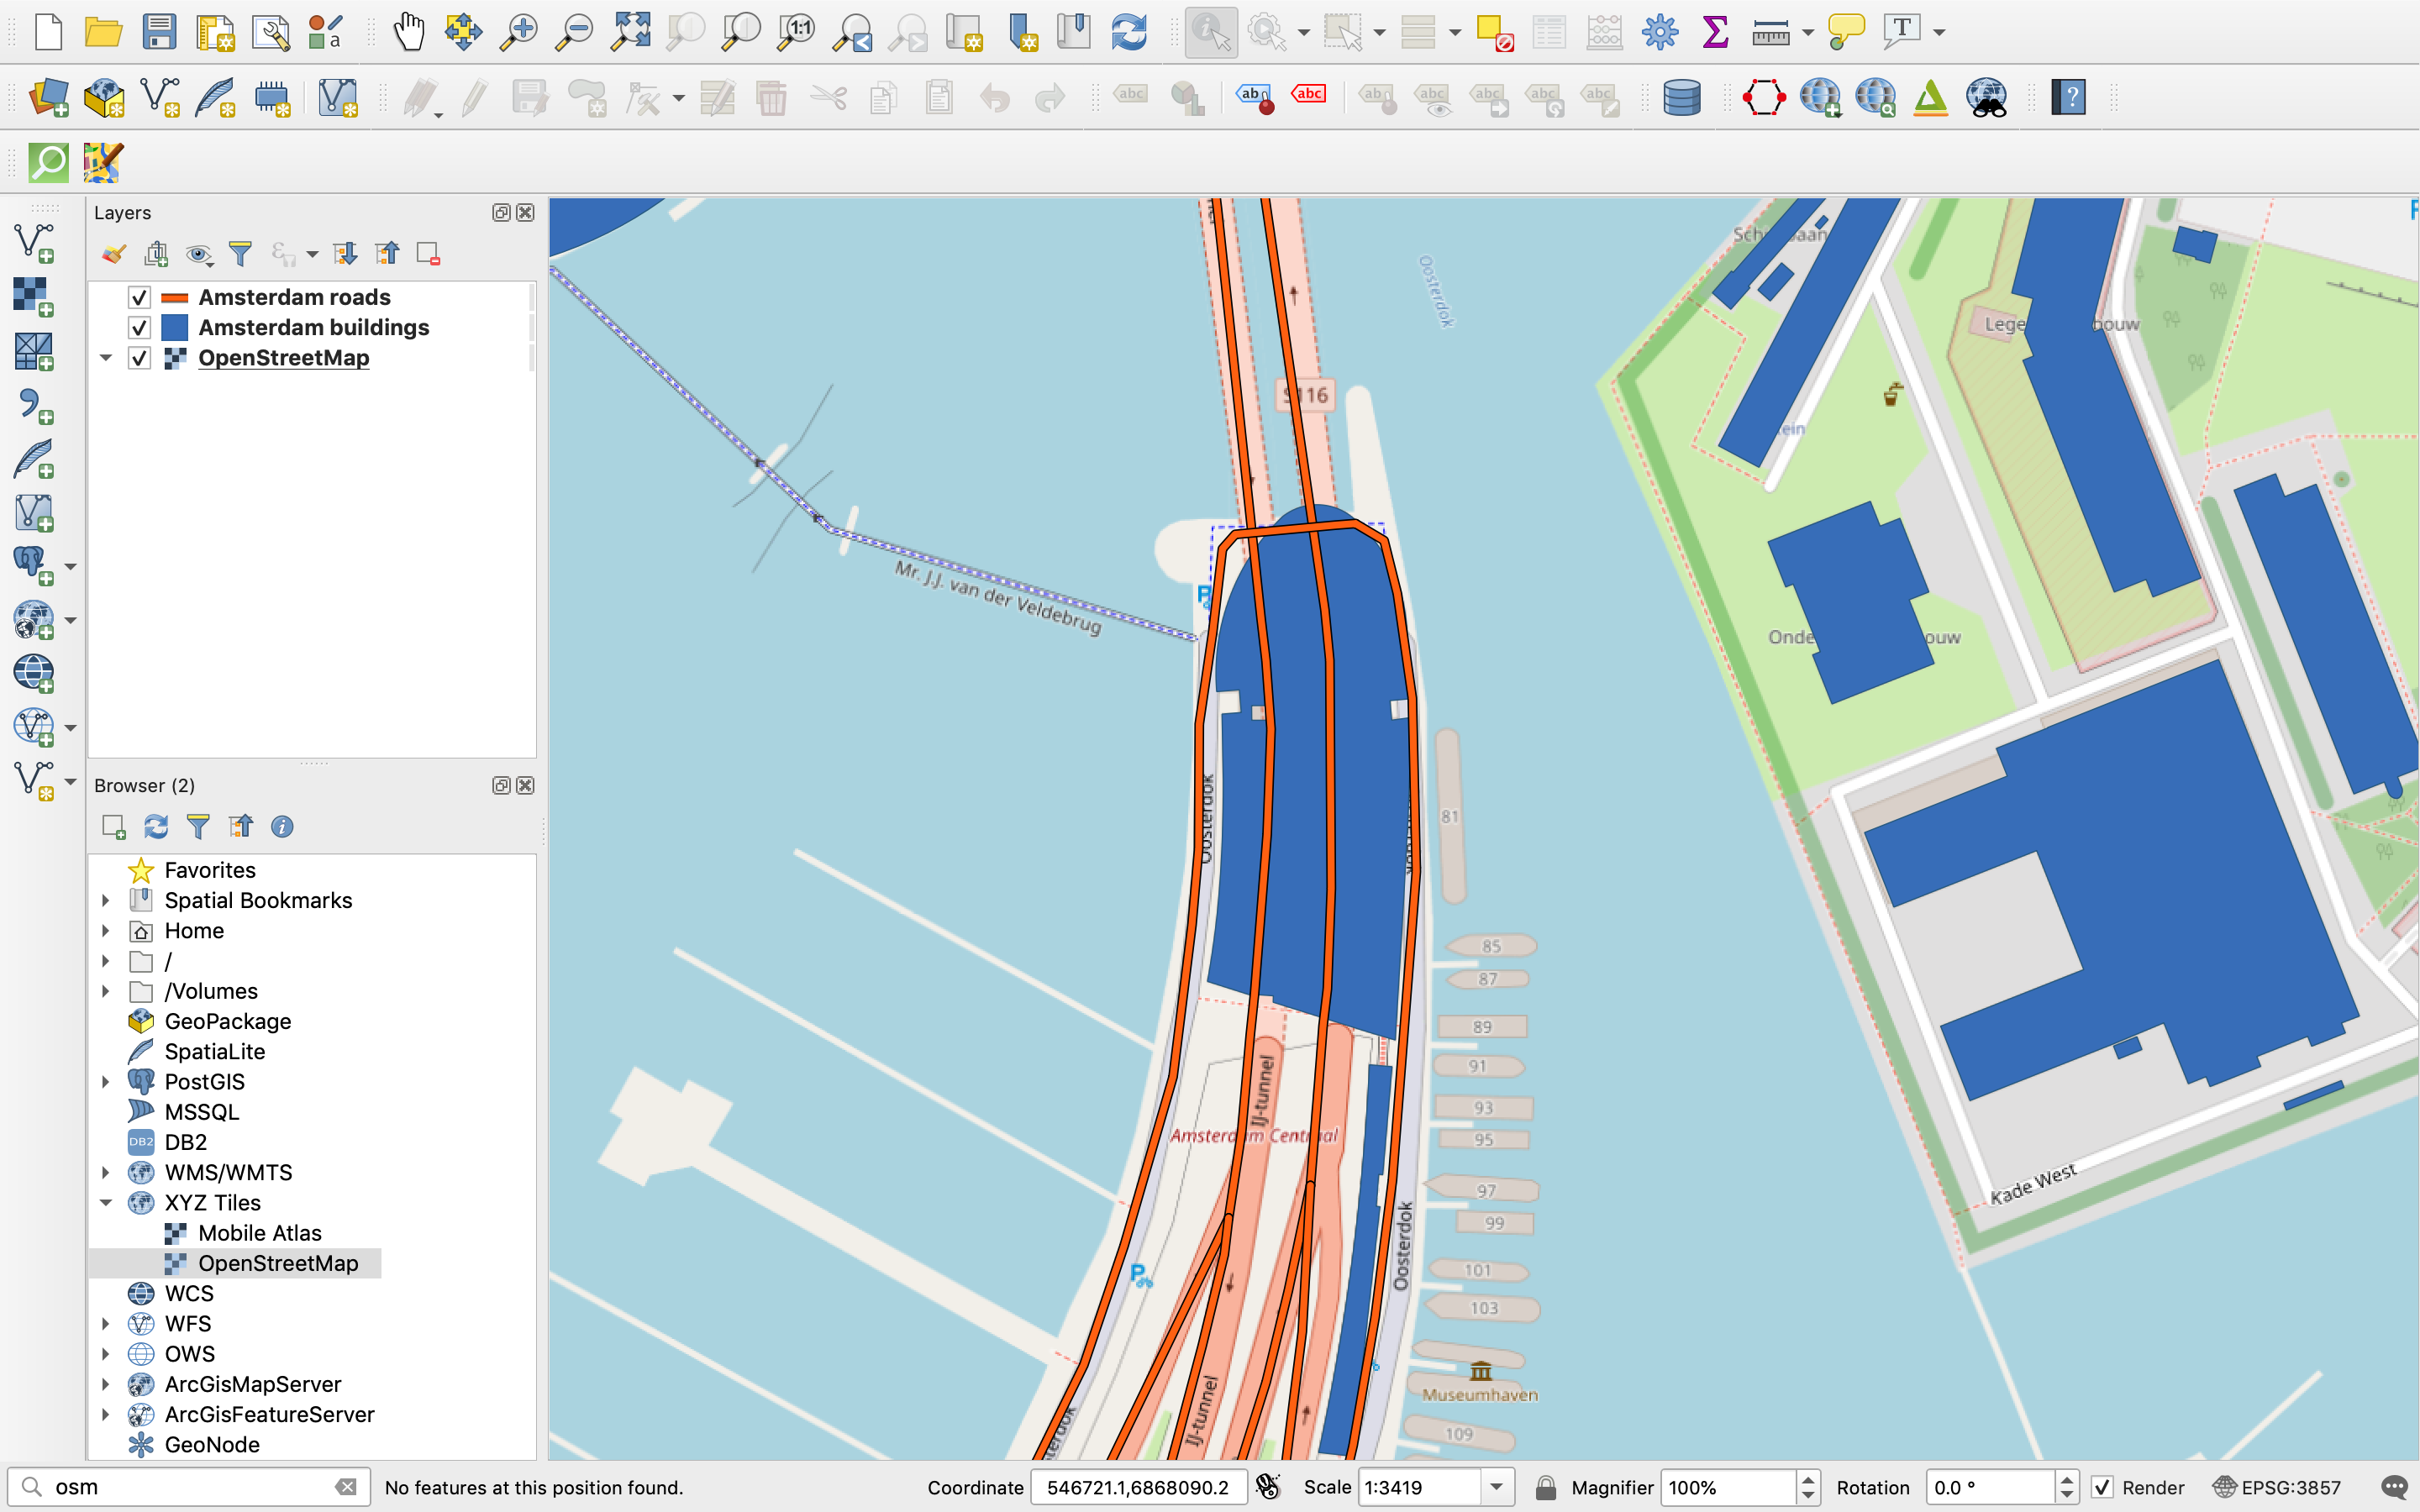Collapse the OpenStreetMap layer entry
This screenshot has width=2420, height=1512.
click(x=106, y=357)
